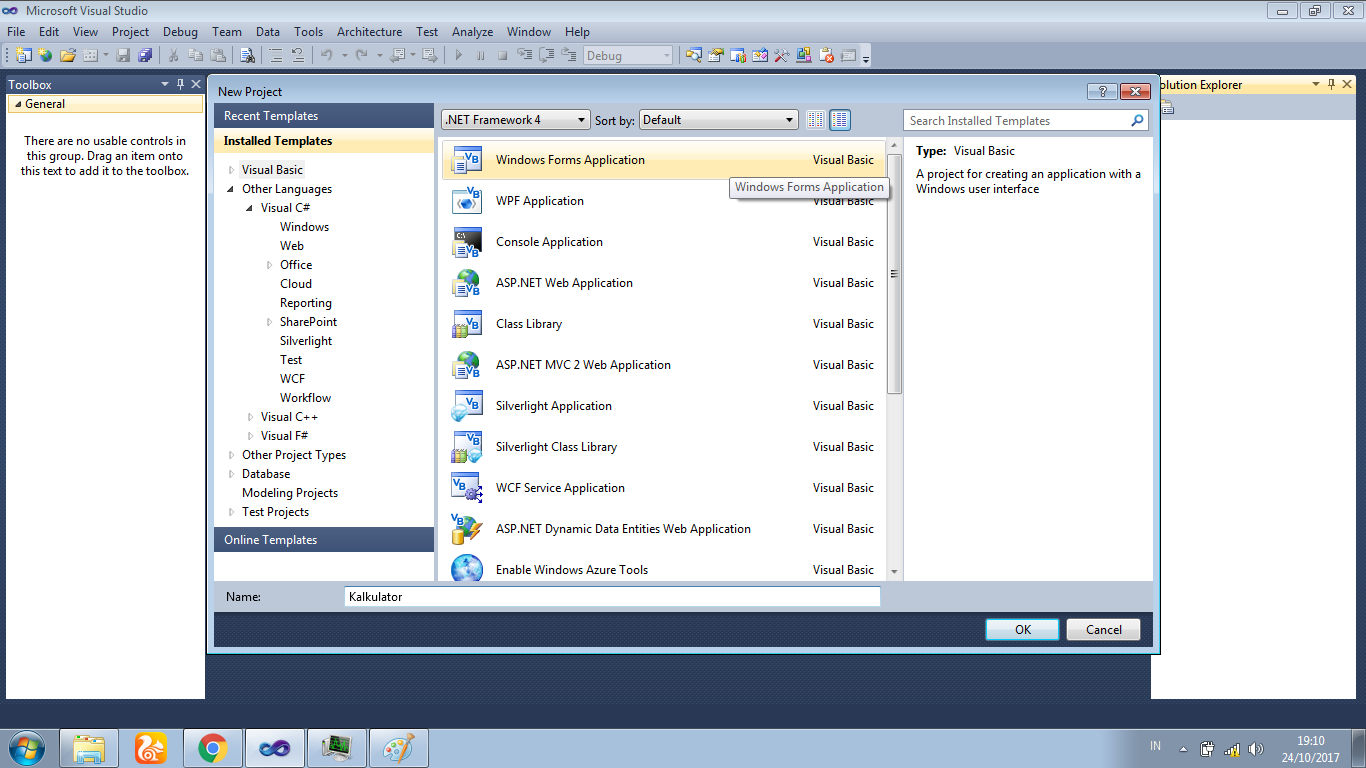Select the Console Application template
1366x768 pixels.
(x=664, y=242)
